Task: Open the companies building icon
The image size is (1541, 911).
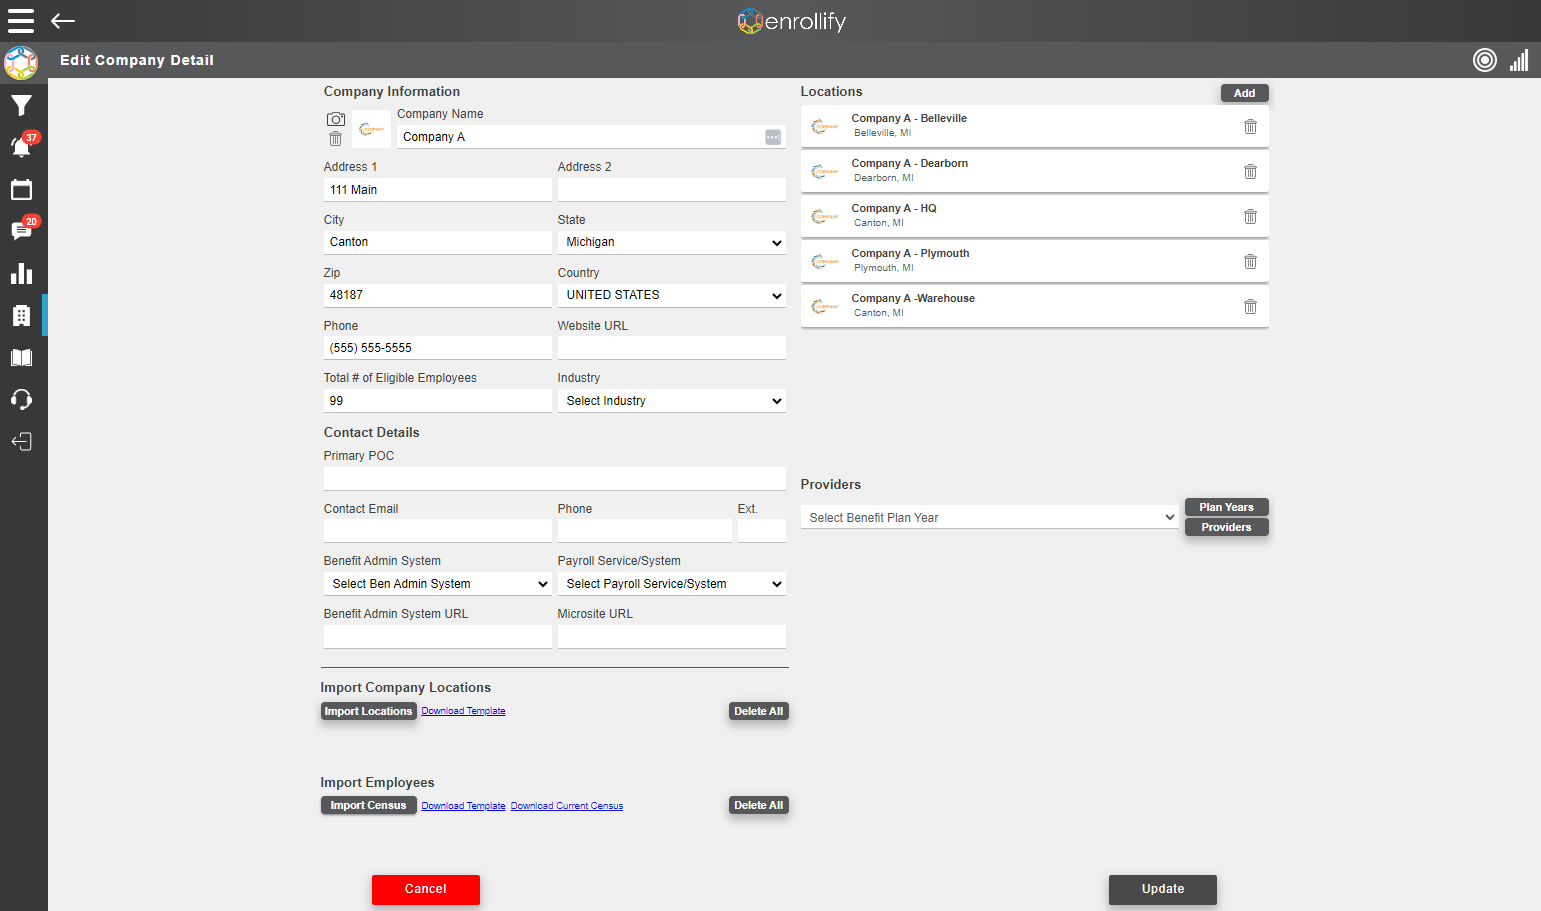Action: [21, 316]
